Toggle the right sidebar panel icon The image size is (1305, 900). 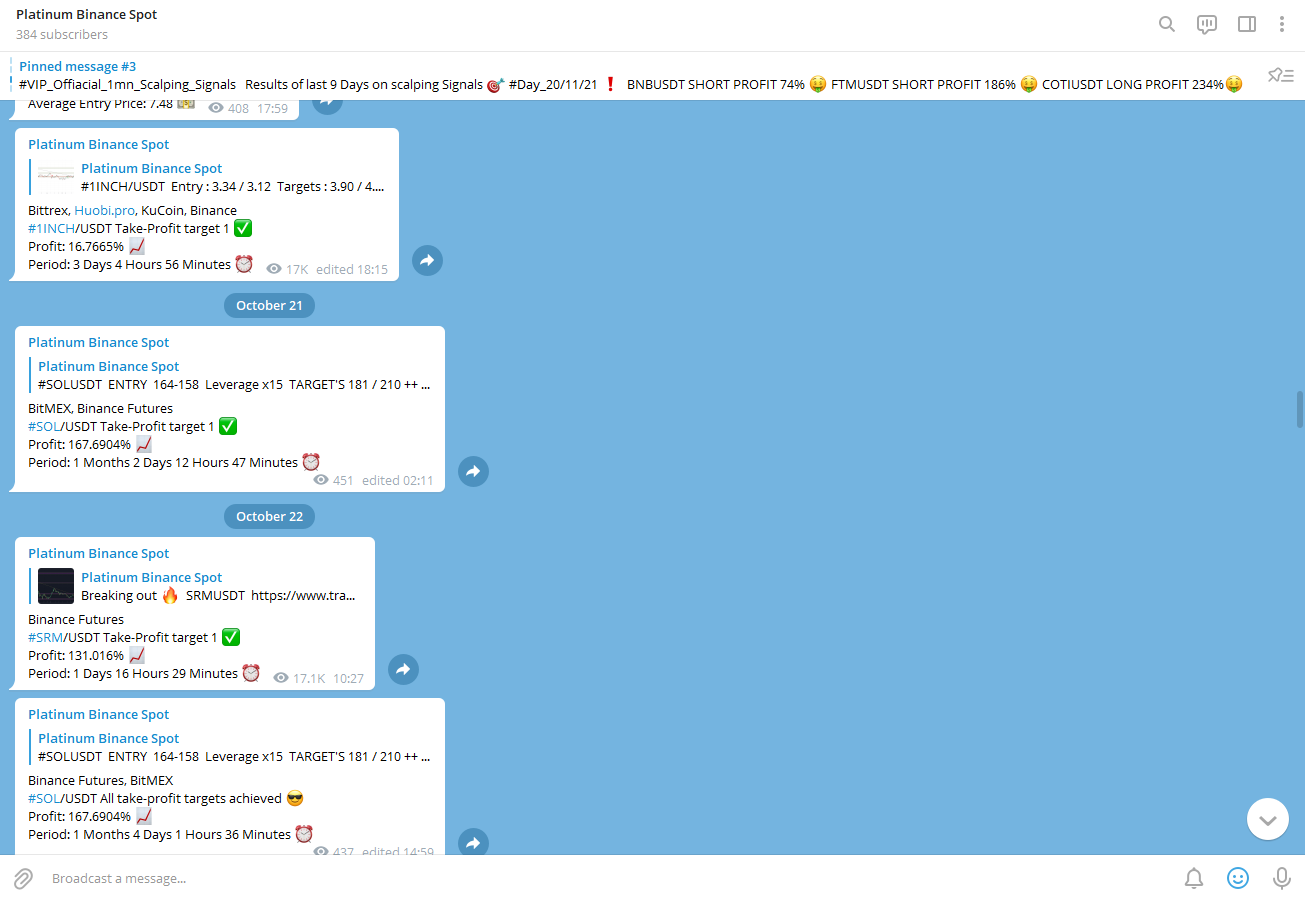click(x=1247, y=24)
